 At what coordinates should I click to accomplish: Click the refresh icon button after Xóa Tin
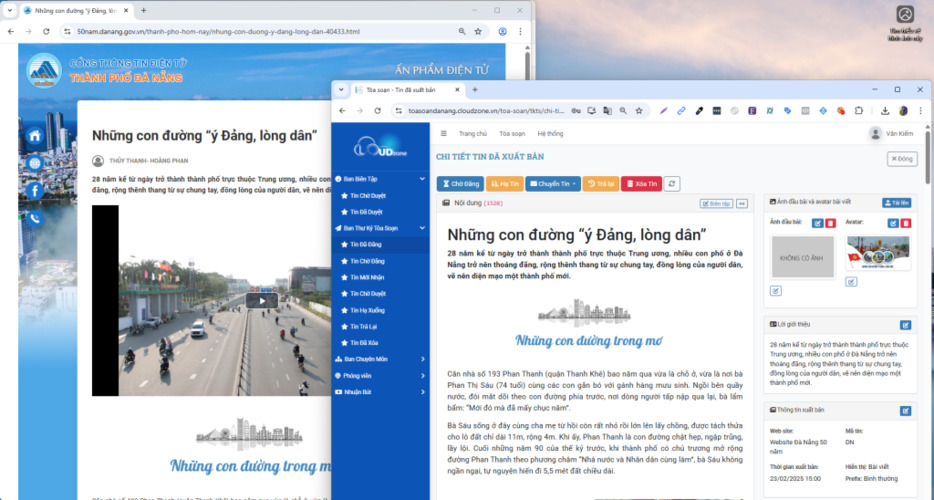673,184
